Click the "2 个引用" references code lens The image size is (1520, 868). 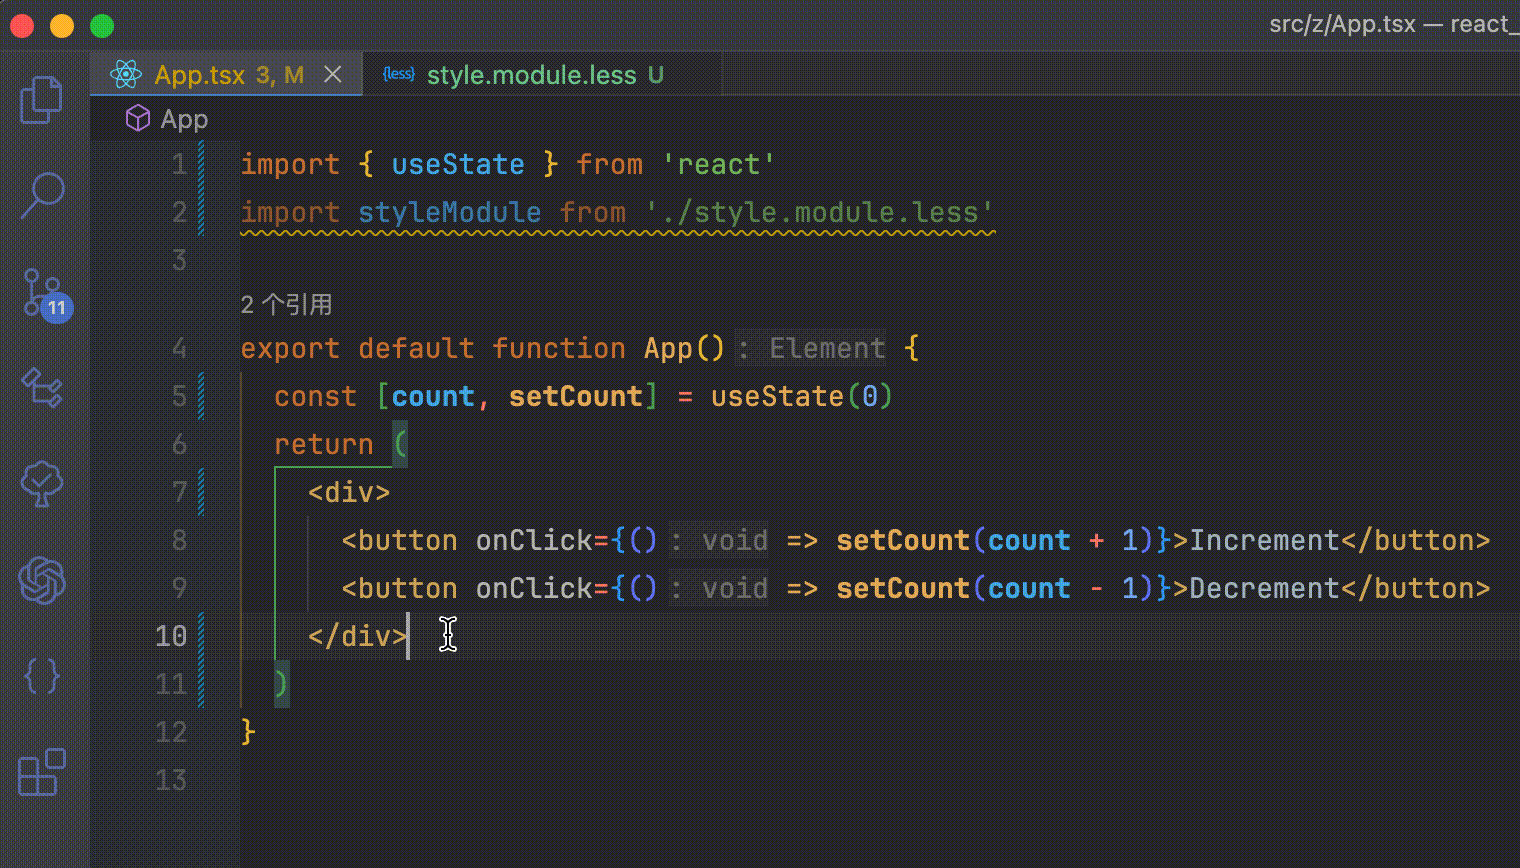pyautogui.click(x=286, y=304)
